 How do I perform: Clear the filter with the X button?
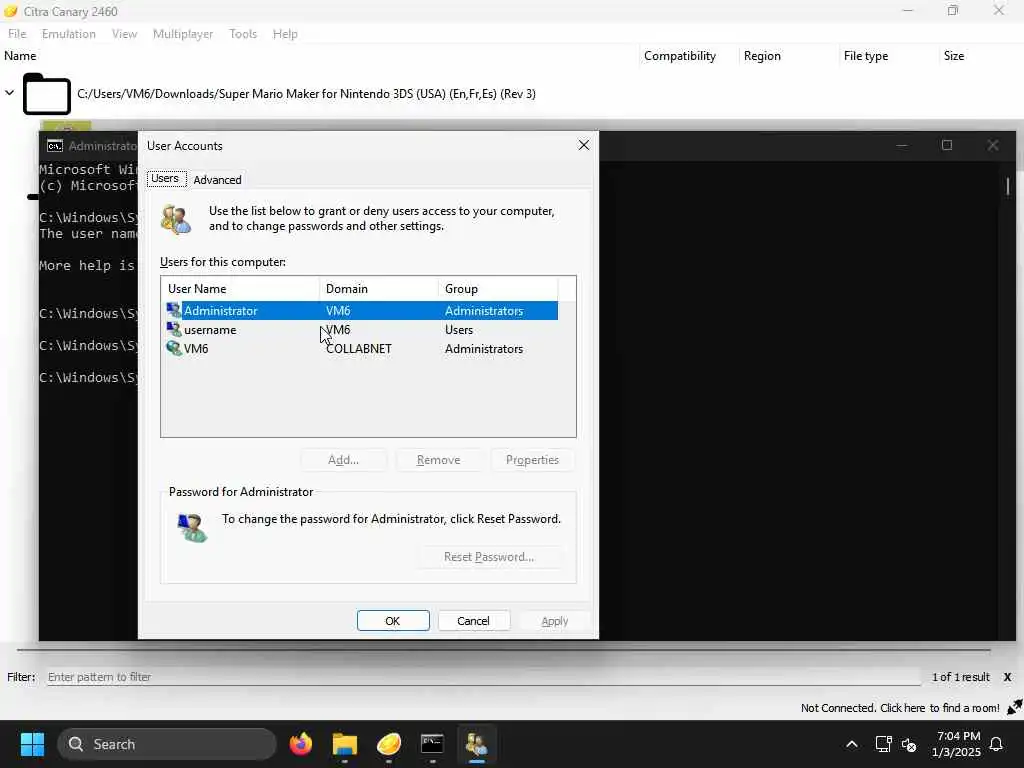click(1007, 677)
